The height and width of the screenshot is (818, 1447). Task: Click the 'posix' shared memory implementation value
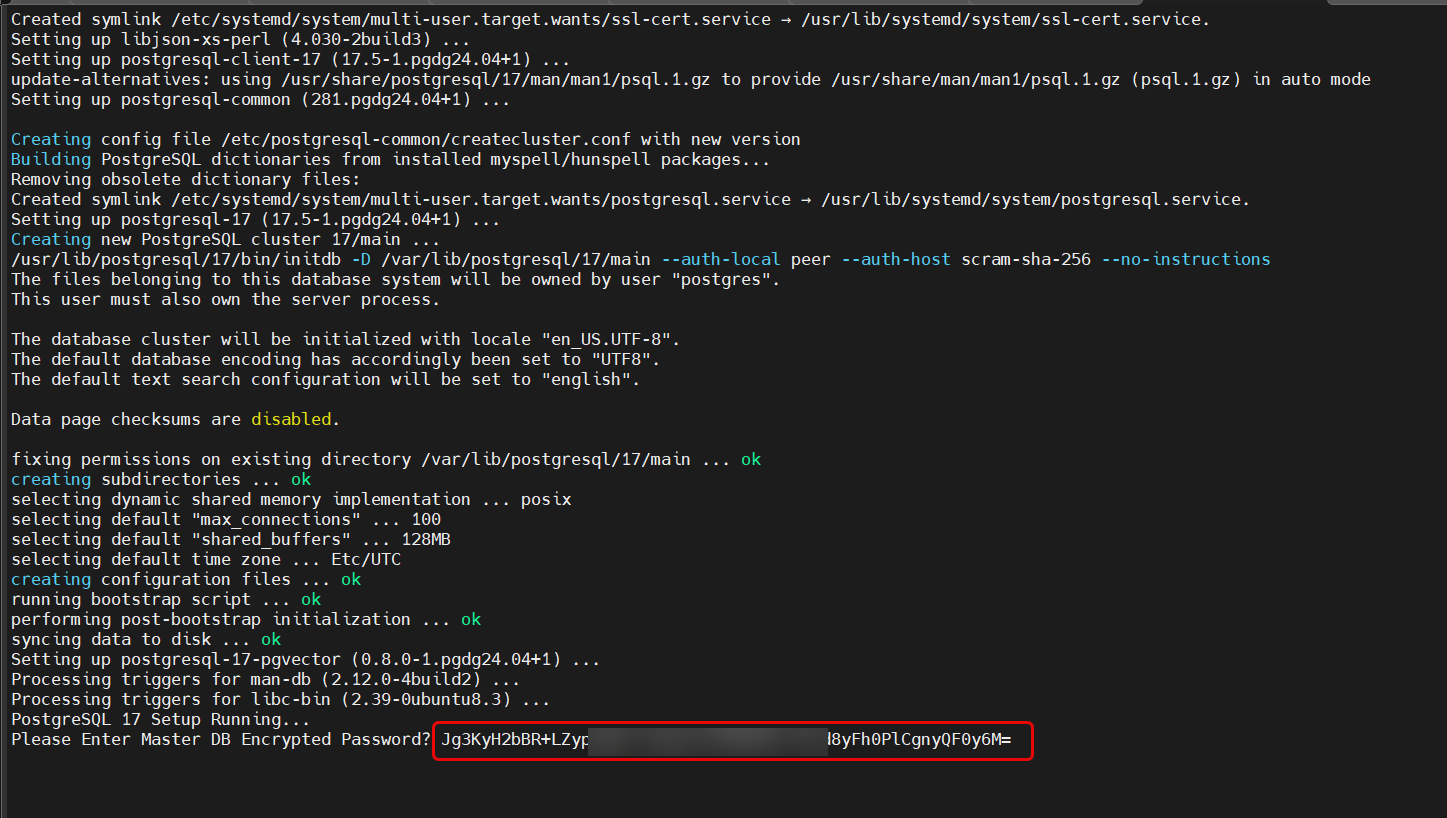[546, 500]
